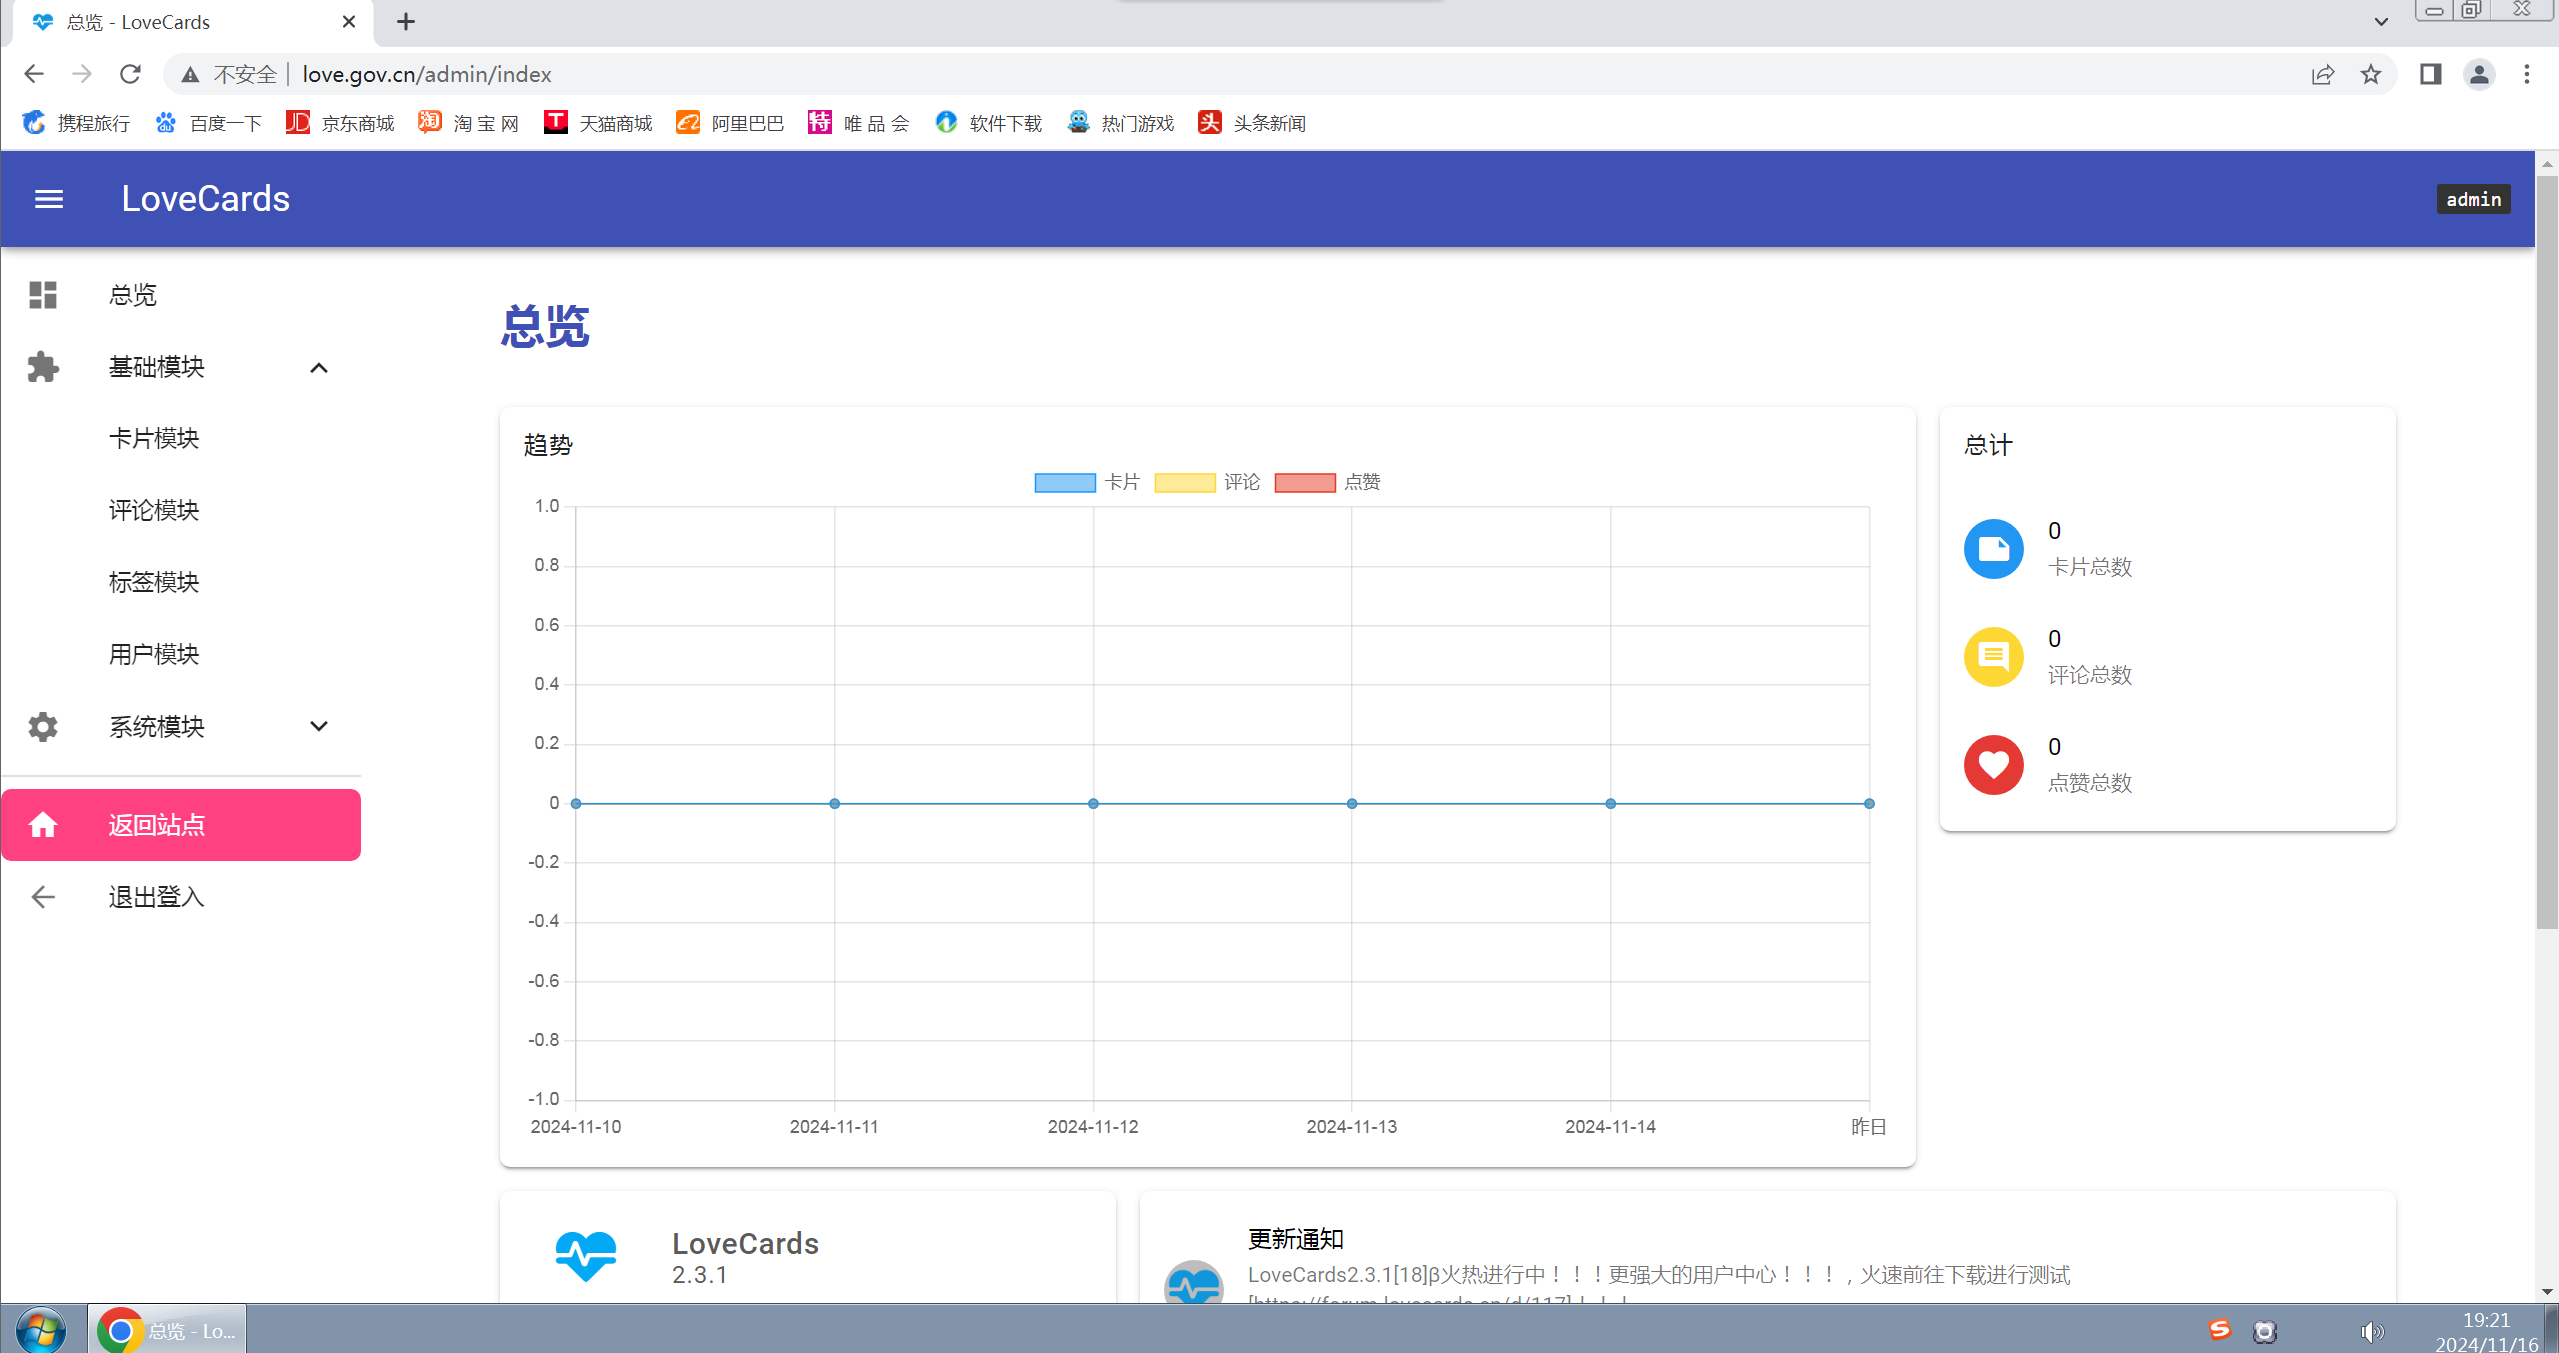Expand the 系统模块 section chevron
The width and height of the screenshot is (2559, 1353).
[319, 727]
